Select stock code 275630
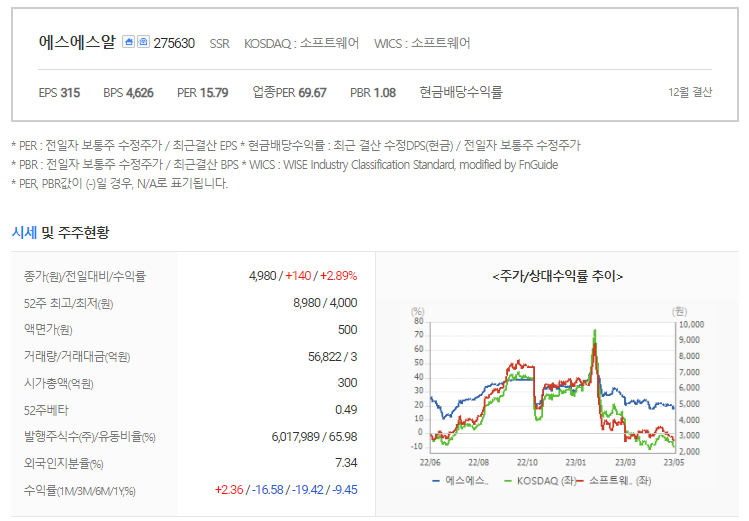 click(x=174, y=43)
